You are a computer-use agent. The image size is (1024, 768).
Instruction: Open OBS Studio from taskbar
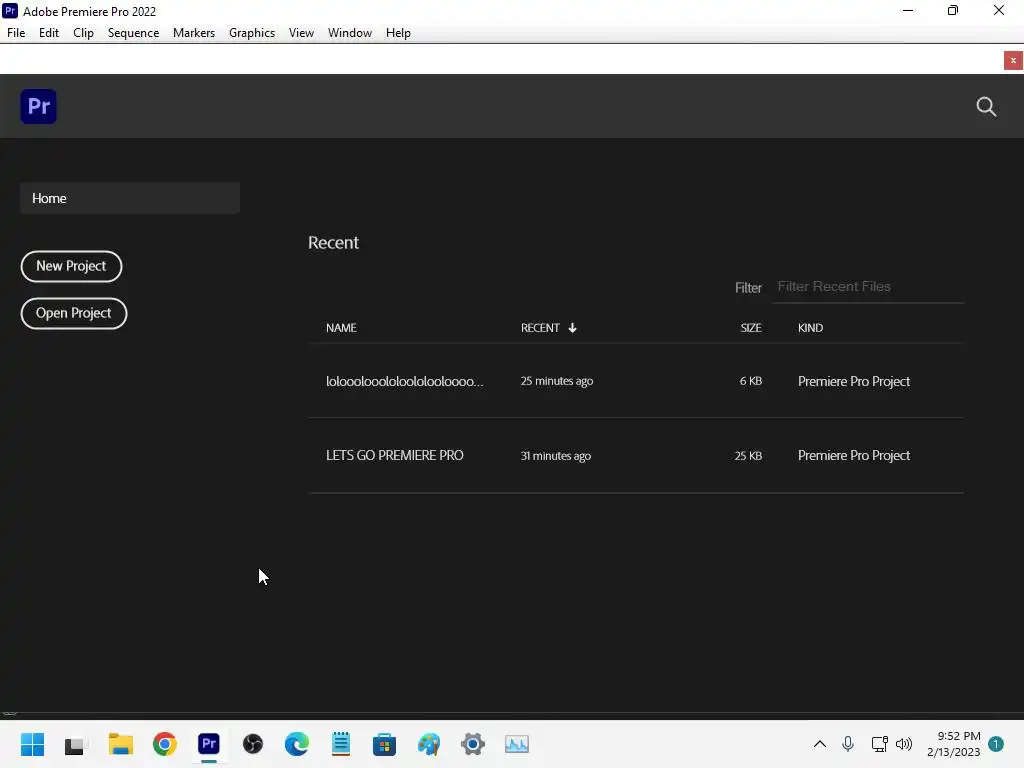tap(253, 744)
